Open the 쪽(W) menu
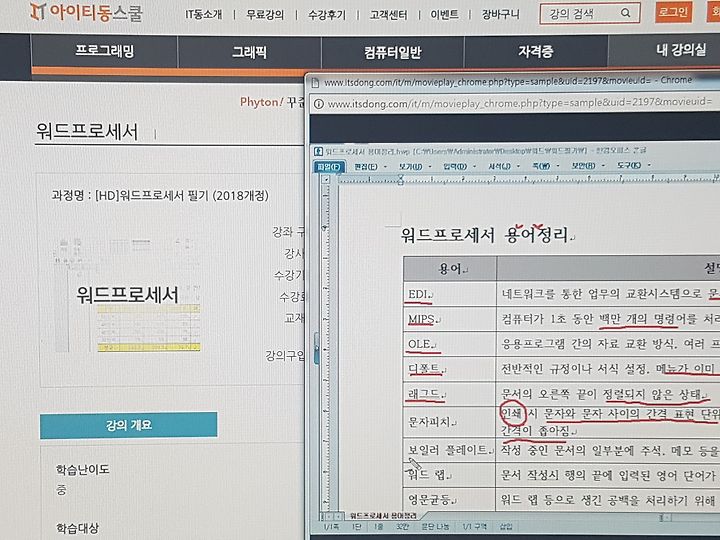Screen dimensions: 720x540 pyautogui.click(x=540, y=166)
